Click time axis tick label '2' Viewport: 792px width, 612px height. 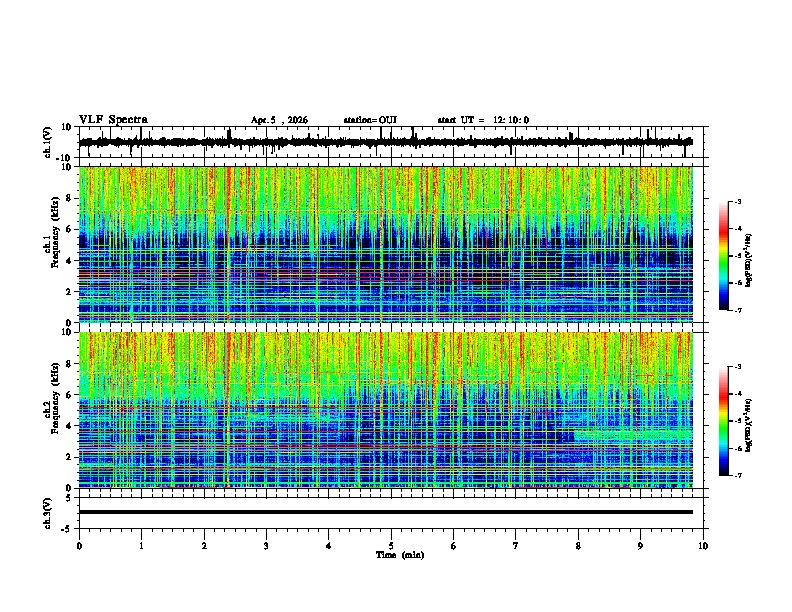(x=204, y=546)
